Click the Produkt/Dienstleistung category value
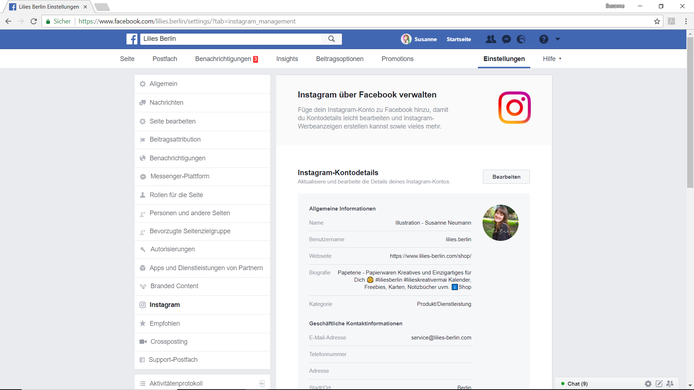The width and height of the screenshot is (694, 390). click(444, 304)
